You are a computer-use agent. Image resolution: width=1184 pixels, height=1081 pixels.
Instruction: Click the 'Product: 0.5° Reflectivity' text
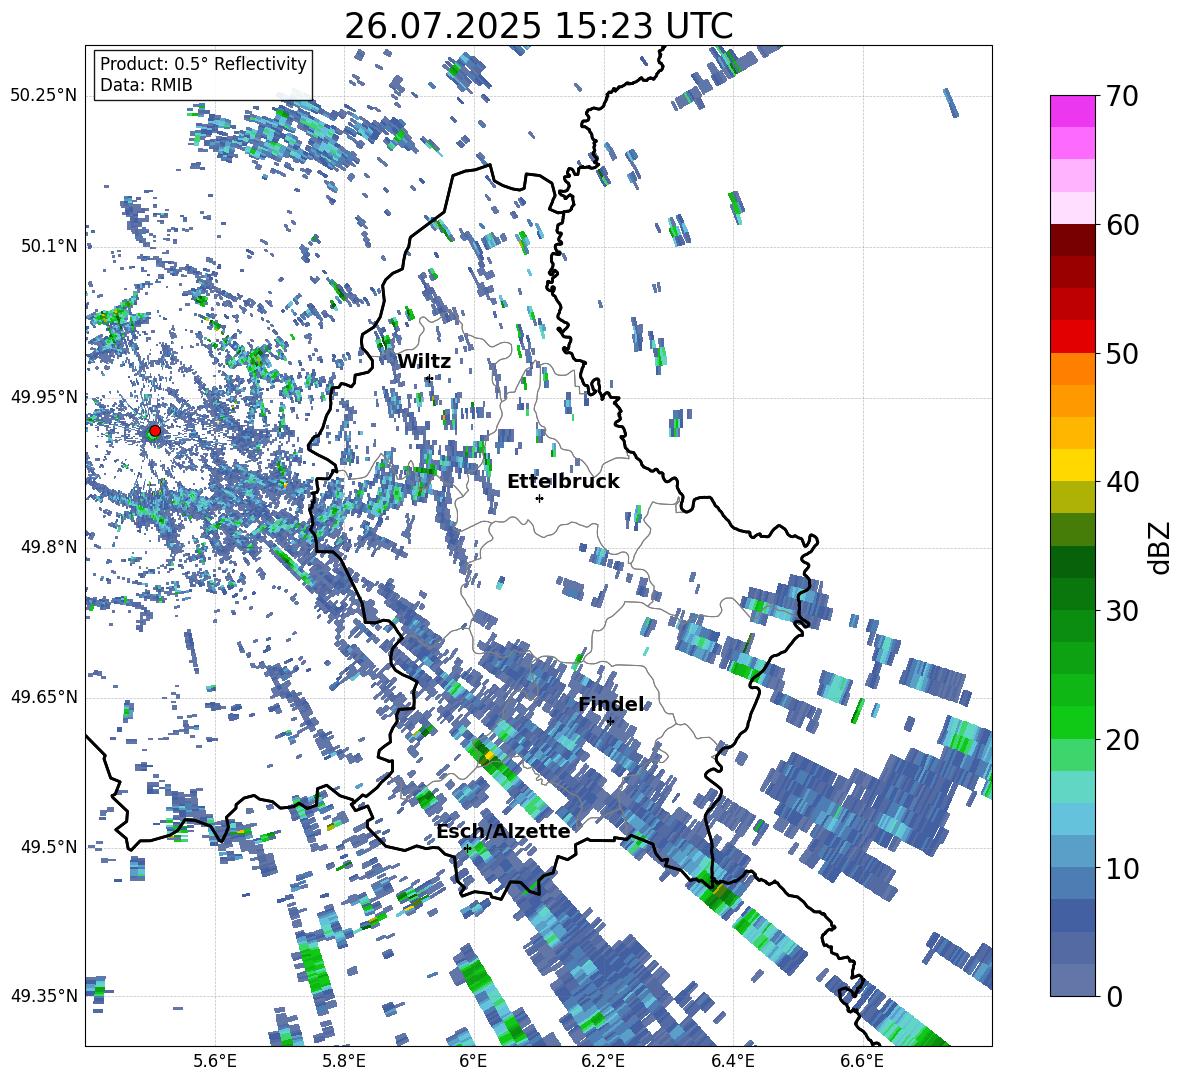[203, 63]
